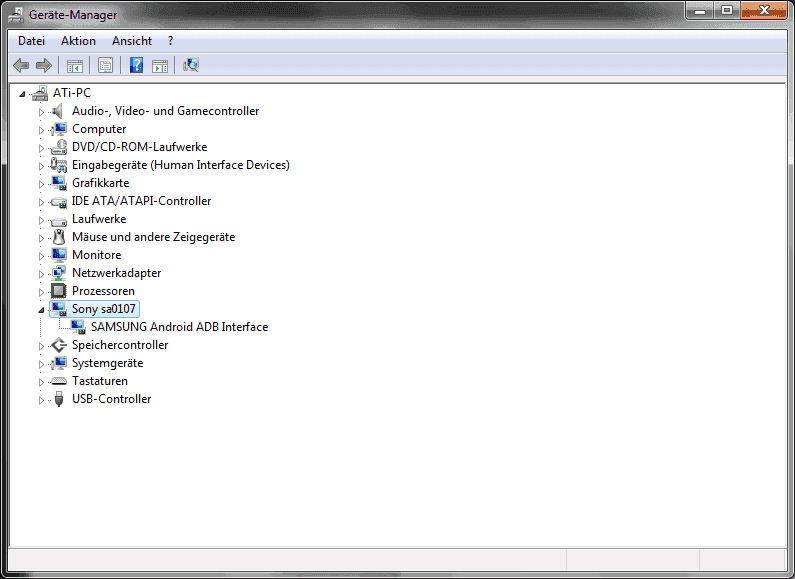Scan for hardware changes toolbar icon
The height and width of the screenshot is (579, 795).
tap(191, 65)
